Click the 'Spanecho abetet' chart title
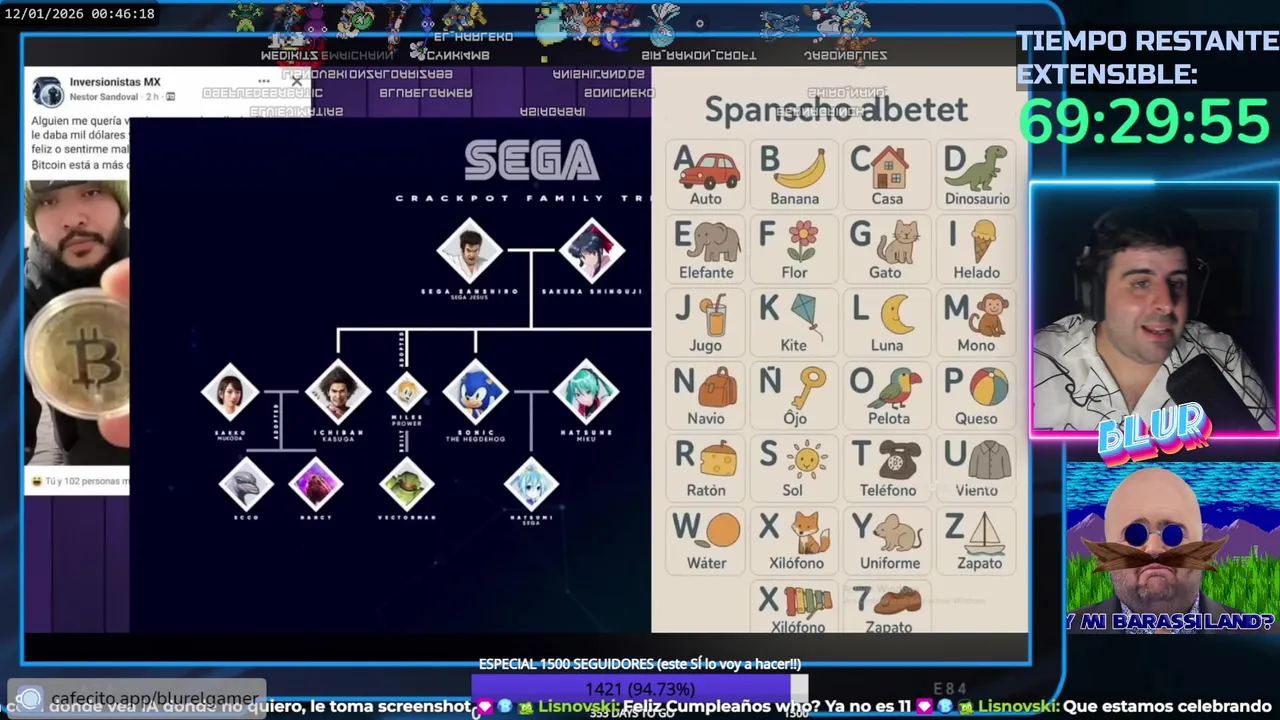 pos(836,109)
